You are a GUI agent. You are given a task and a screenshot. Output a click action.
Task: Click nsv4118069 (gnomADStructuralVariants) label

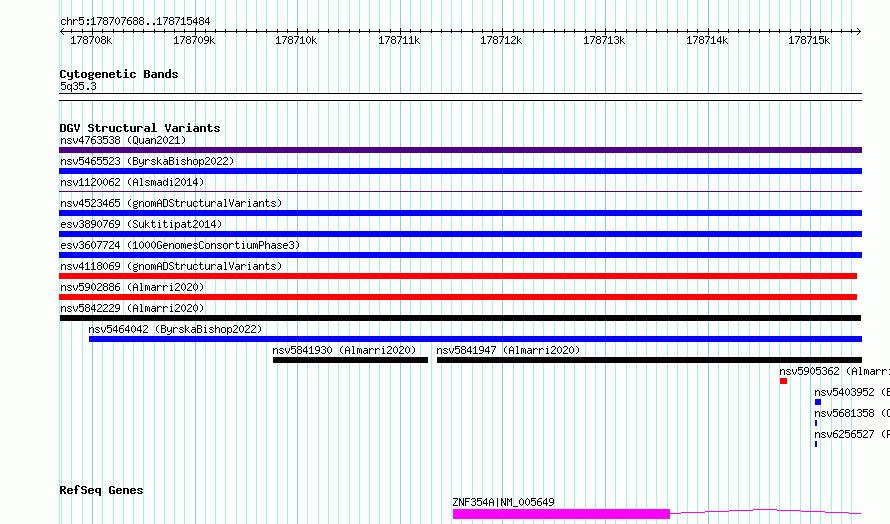click(171, 266)
